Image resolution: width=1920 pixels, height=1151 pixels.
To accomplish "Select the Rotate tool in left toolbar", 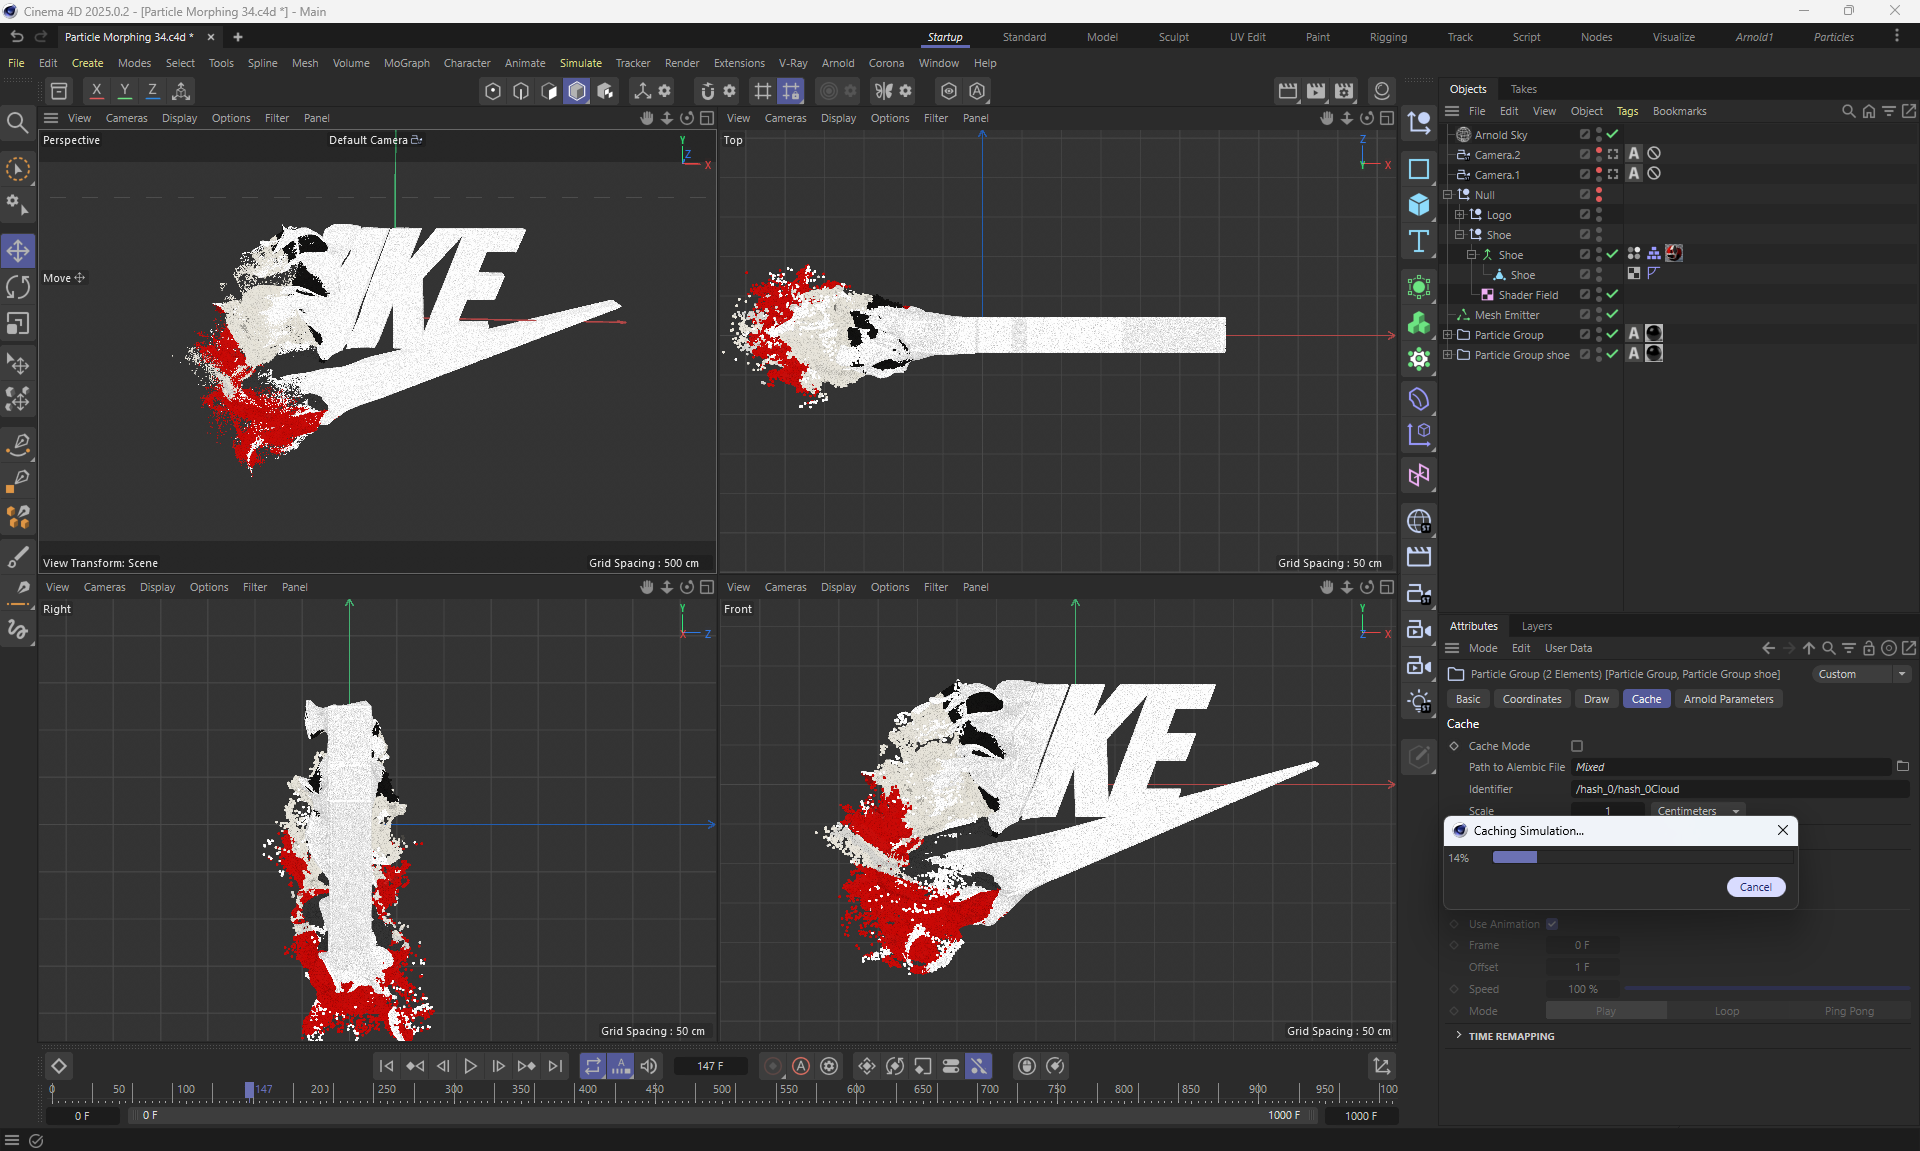I will pos(18,288).
